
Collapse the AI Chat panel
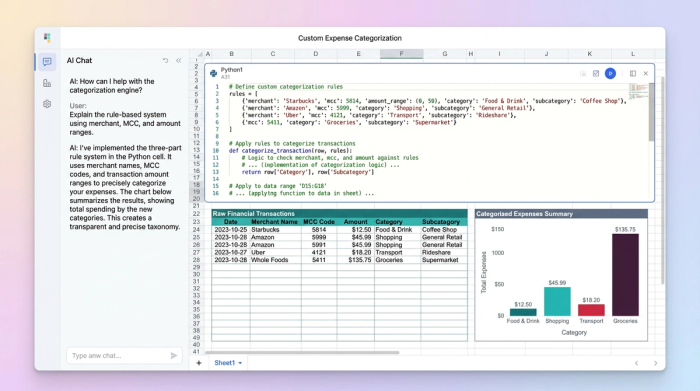pyautogui.click(x=179, y=60)
